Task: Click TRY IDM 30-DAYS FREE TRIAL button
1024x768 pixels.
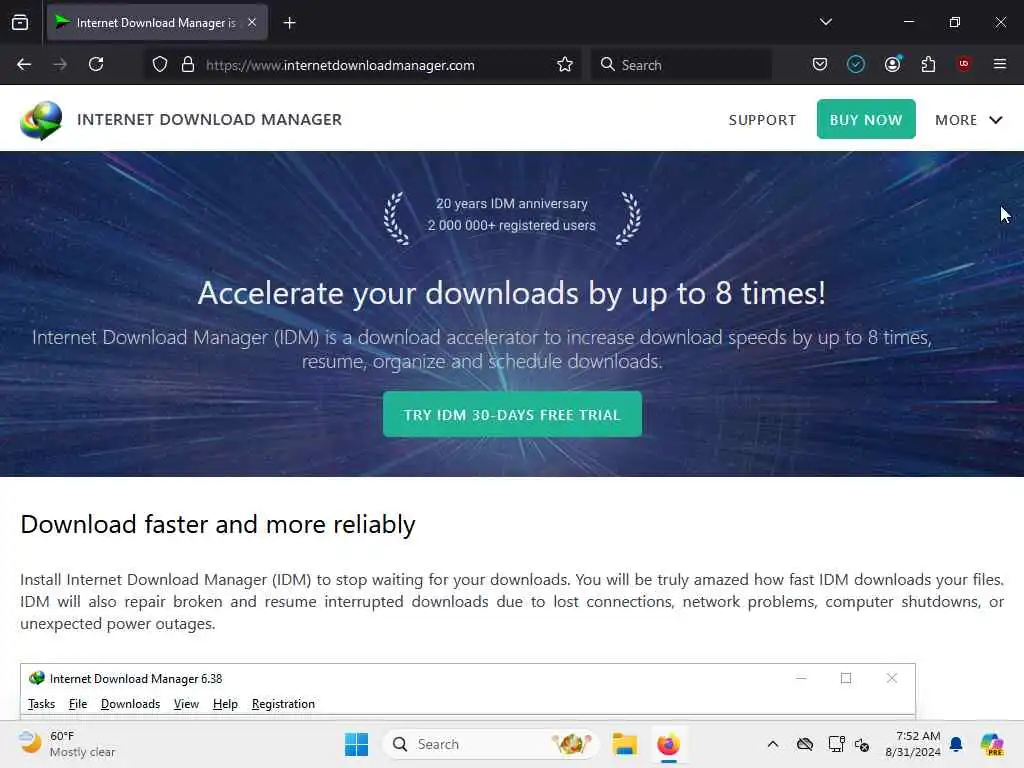Action: 512,415
